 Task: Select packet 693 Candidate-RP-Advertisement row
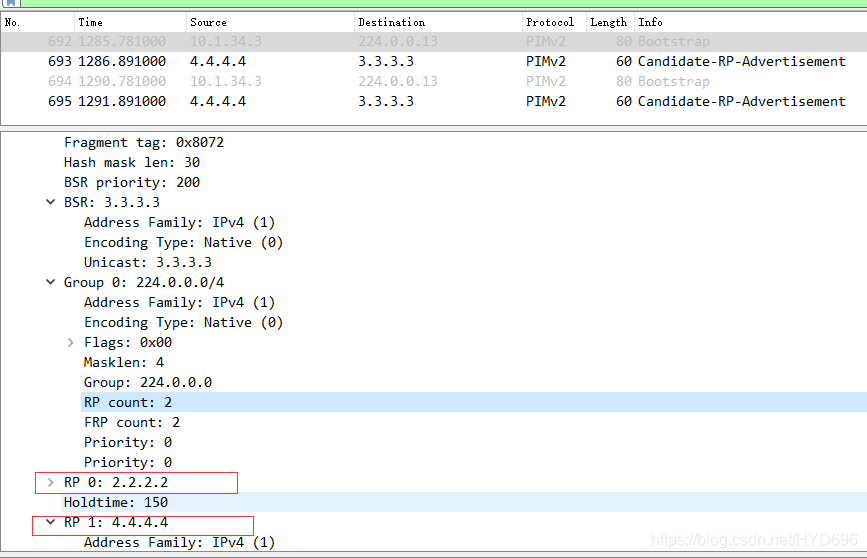click(434, 61)
